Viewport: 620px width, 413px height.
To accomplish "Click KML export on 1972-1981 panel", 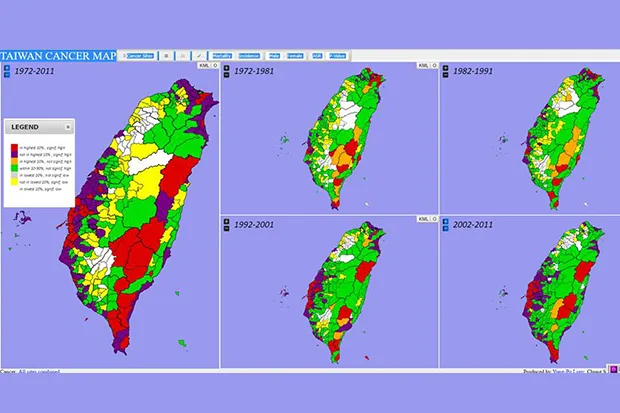I will tap(423, 65).
